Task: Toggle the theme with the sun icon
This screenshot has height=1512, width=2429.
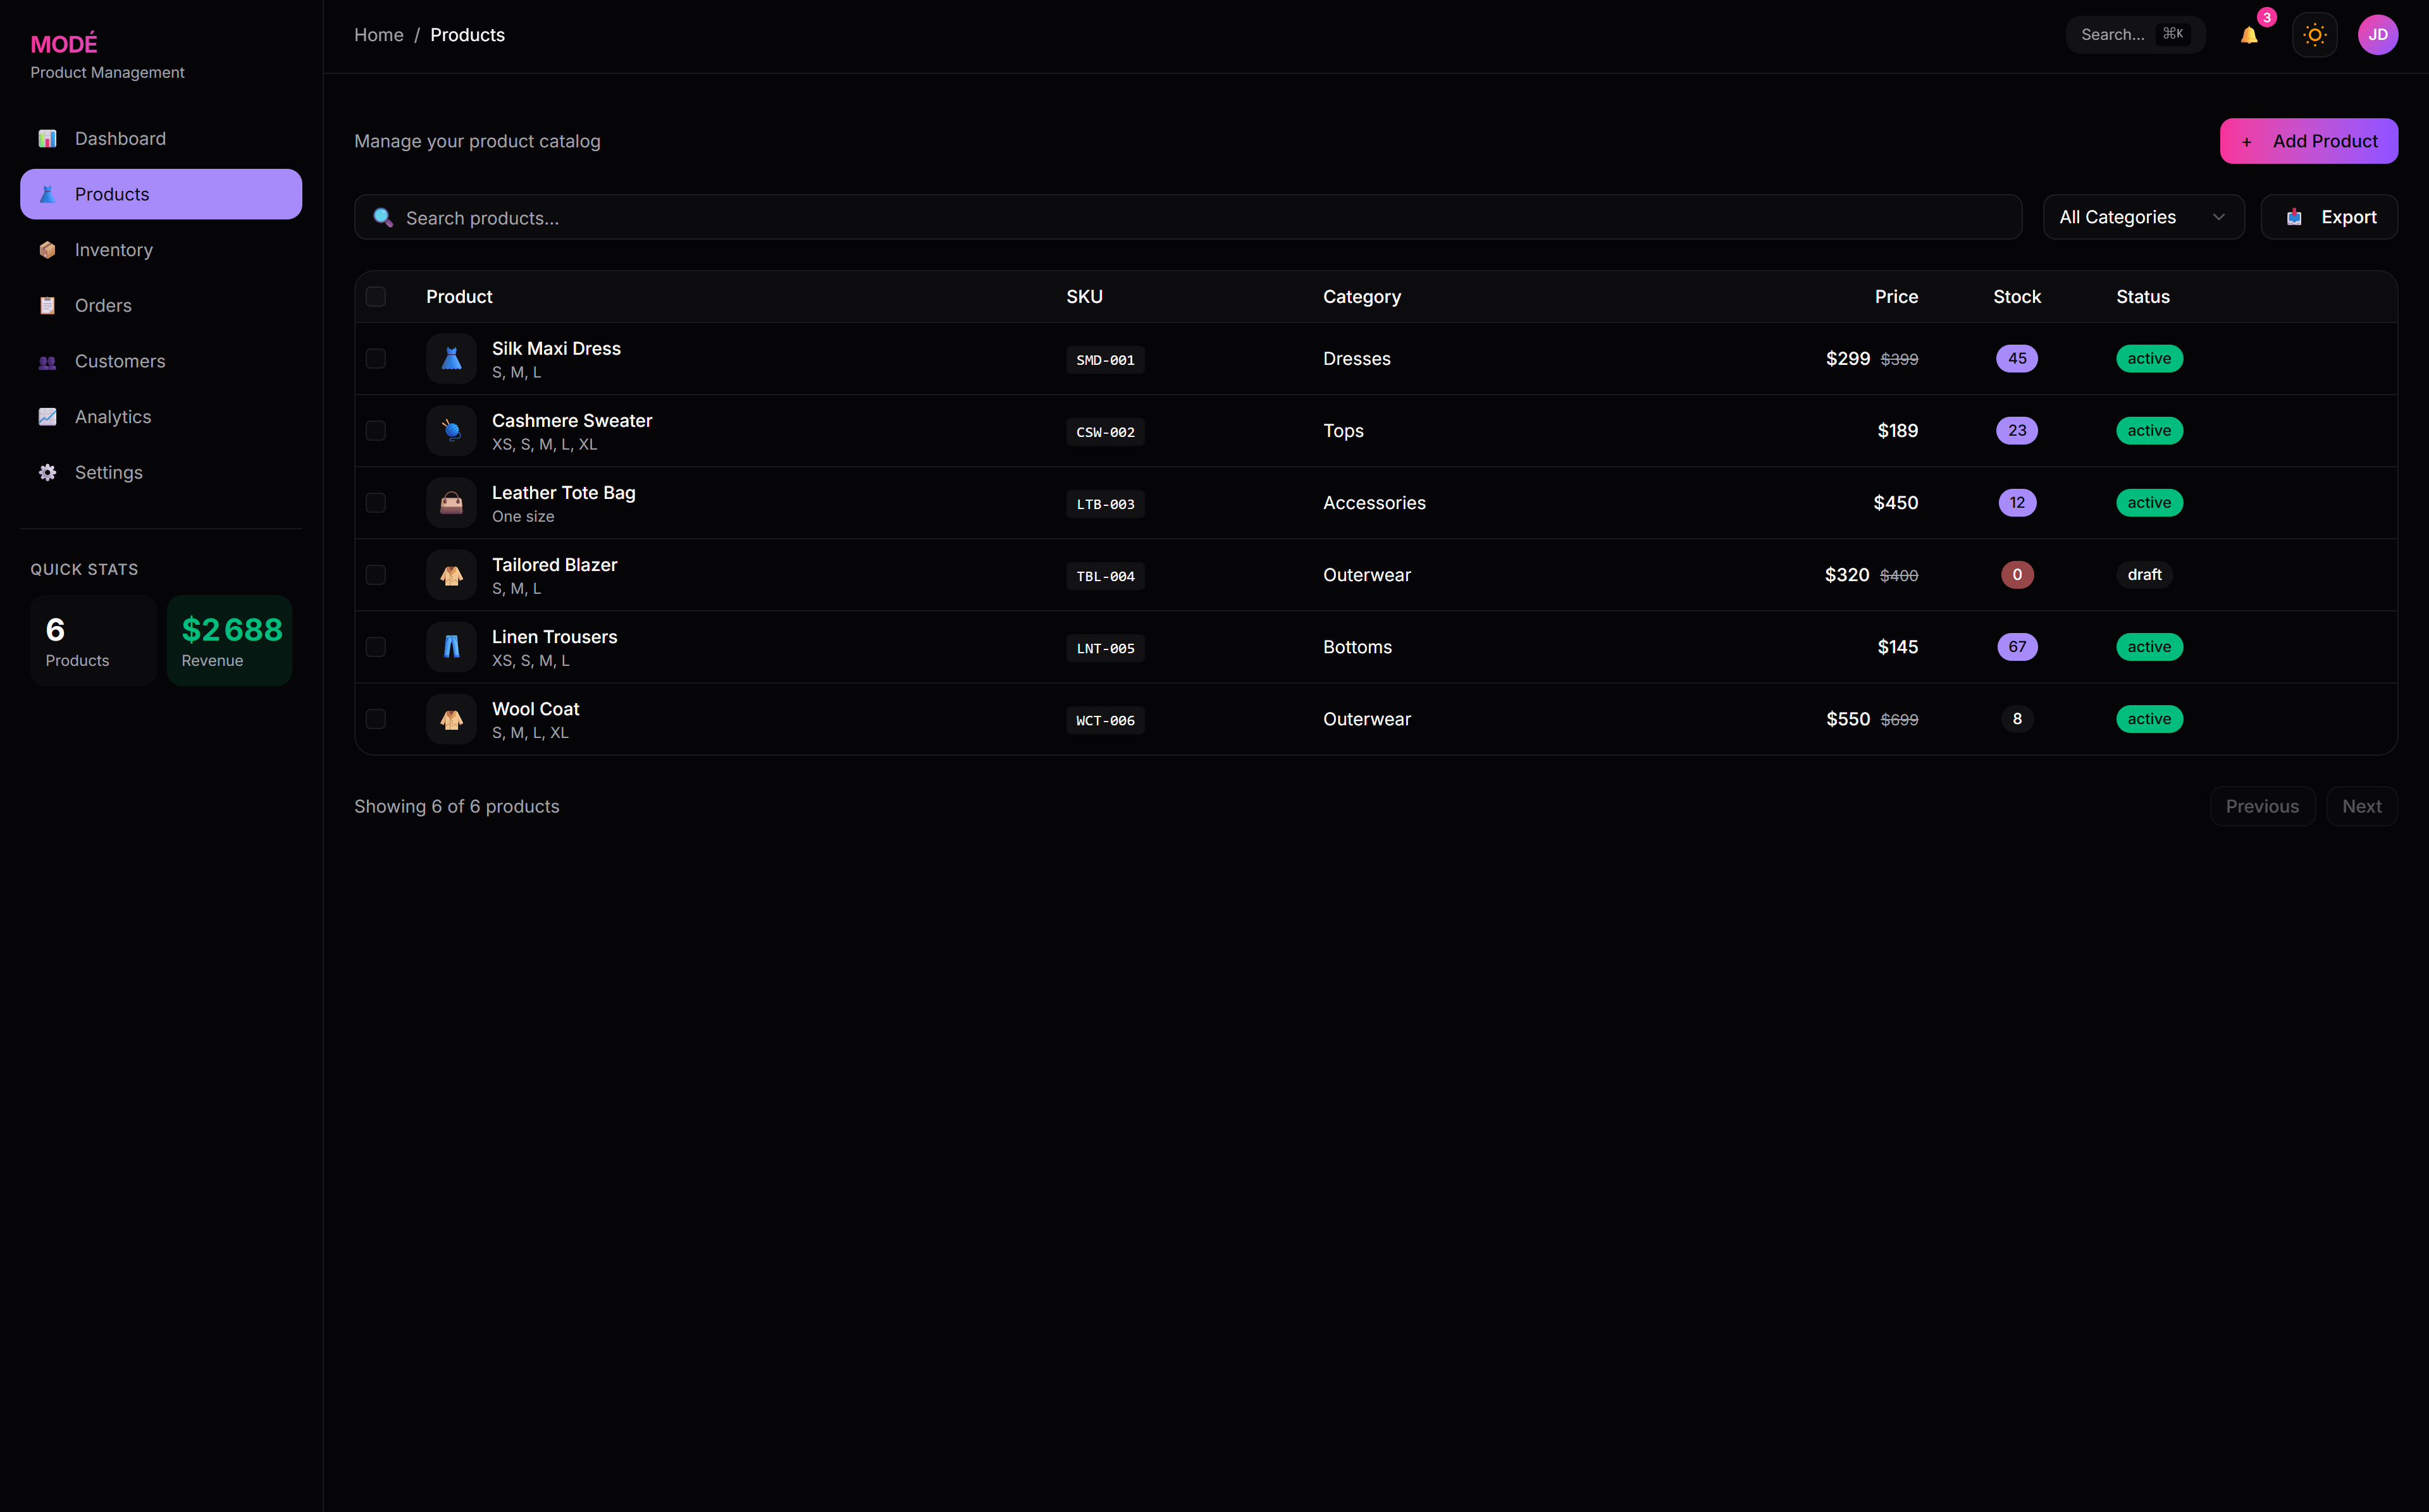Action: point(2315,34)
